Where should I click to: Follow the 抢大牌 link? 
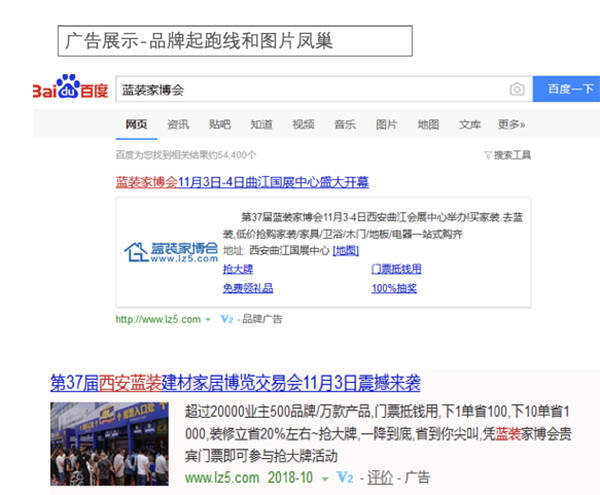click(238, 269)
